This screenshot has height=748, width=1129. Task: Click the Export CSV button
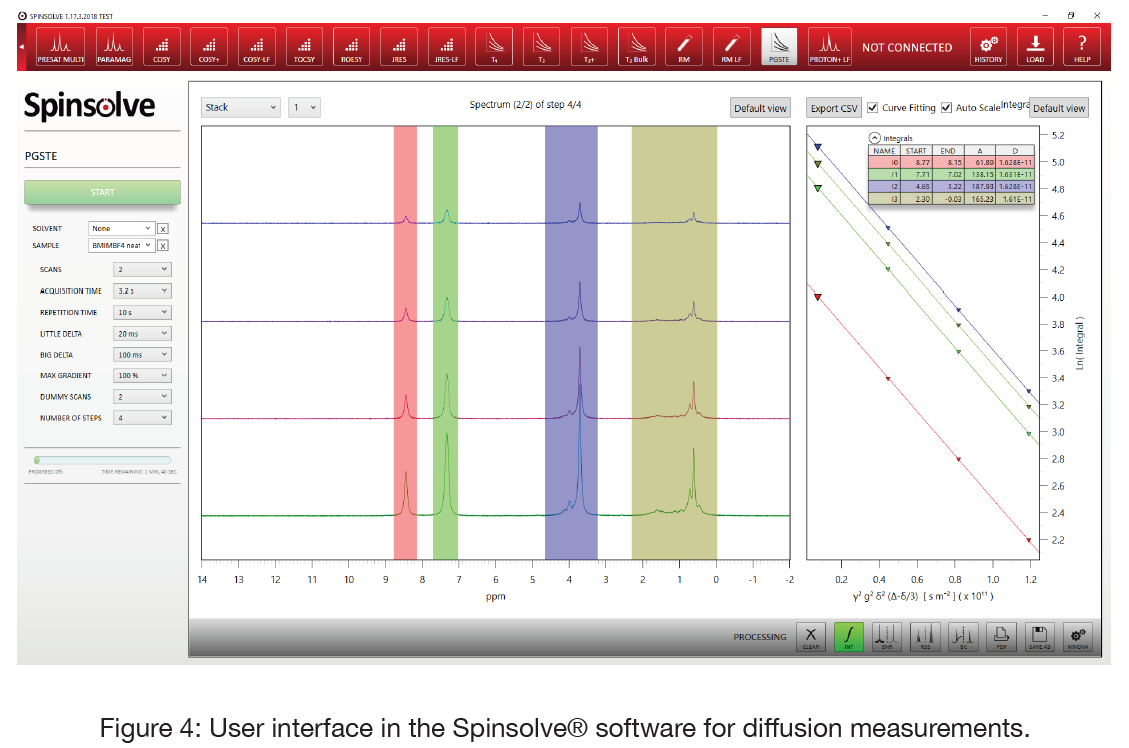pyautogui.click(x=834, y=108)
